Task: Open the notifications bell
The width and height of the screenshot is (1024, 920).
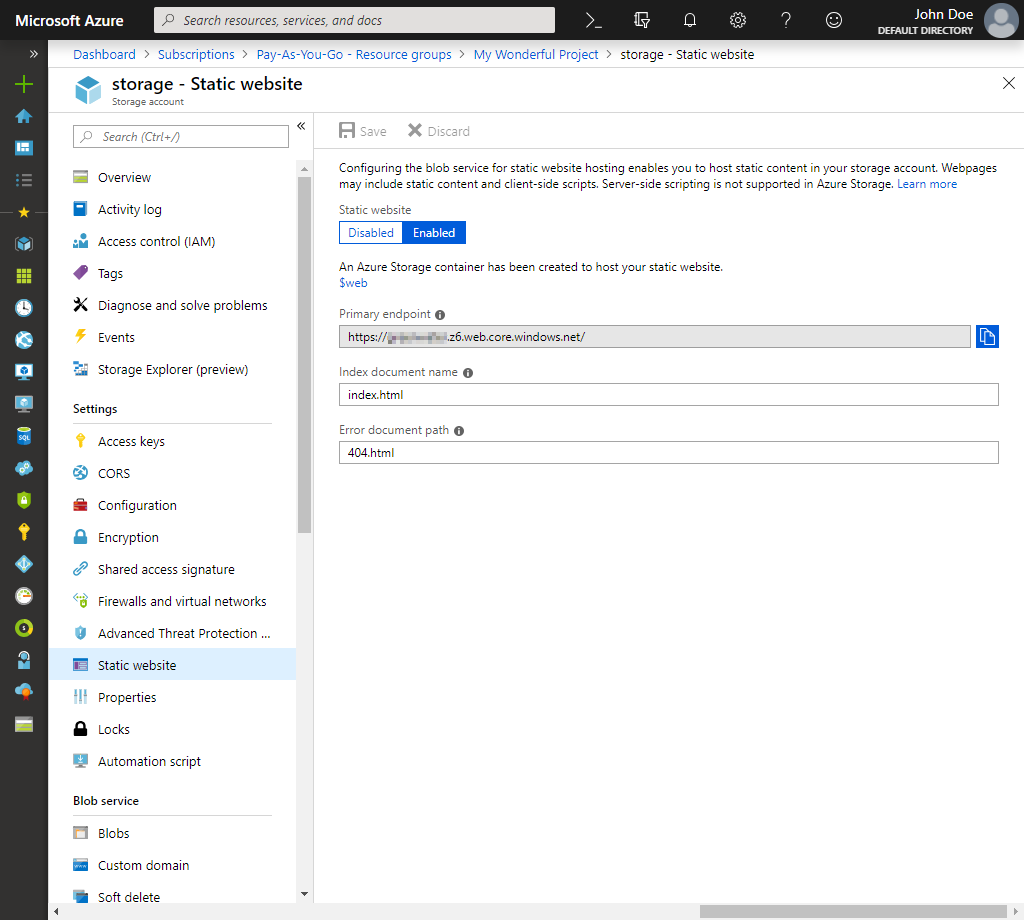Action: [689, 20]
